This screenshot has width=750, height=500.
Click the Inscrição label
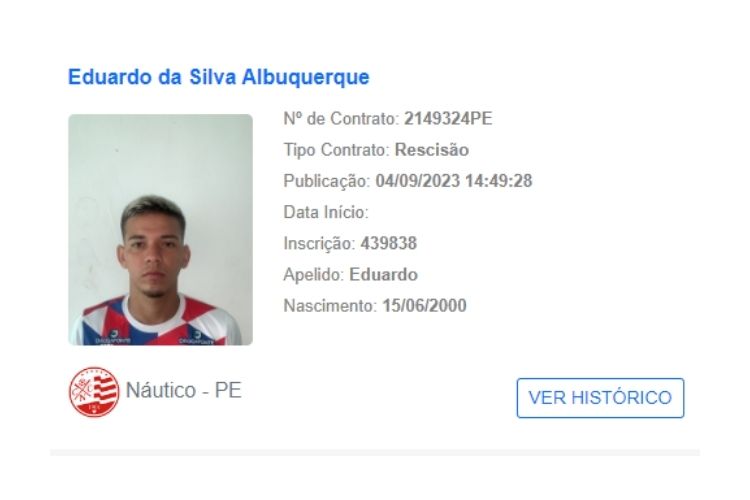(319, 243)
